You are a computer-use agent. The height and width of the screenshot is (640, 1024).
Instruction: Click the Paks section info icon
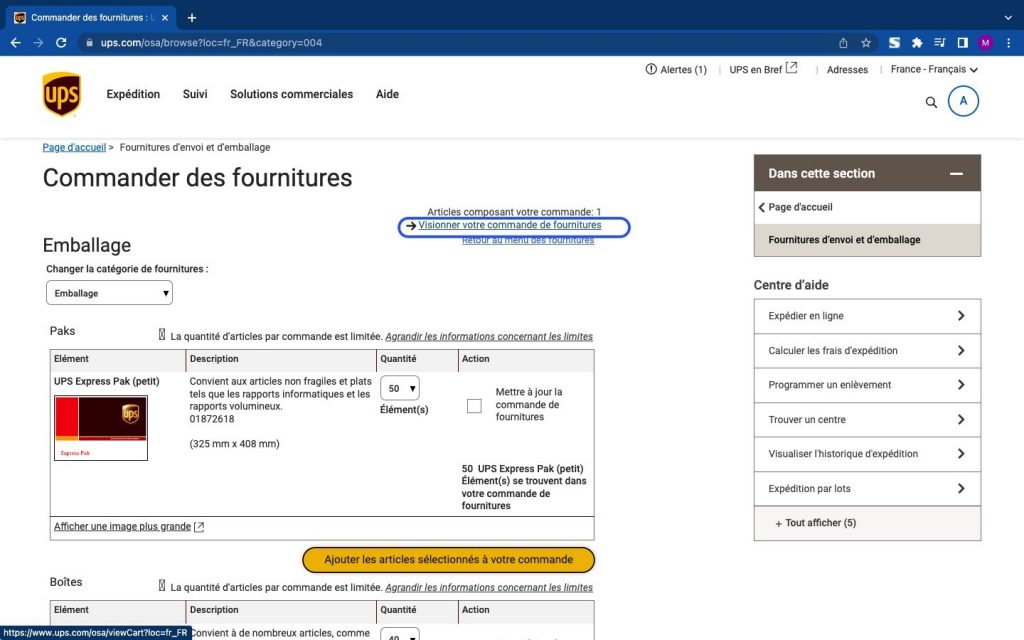click(x=162, y=334)
